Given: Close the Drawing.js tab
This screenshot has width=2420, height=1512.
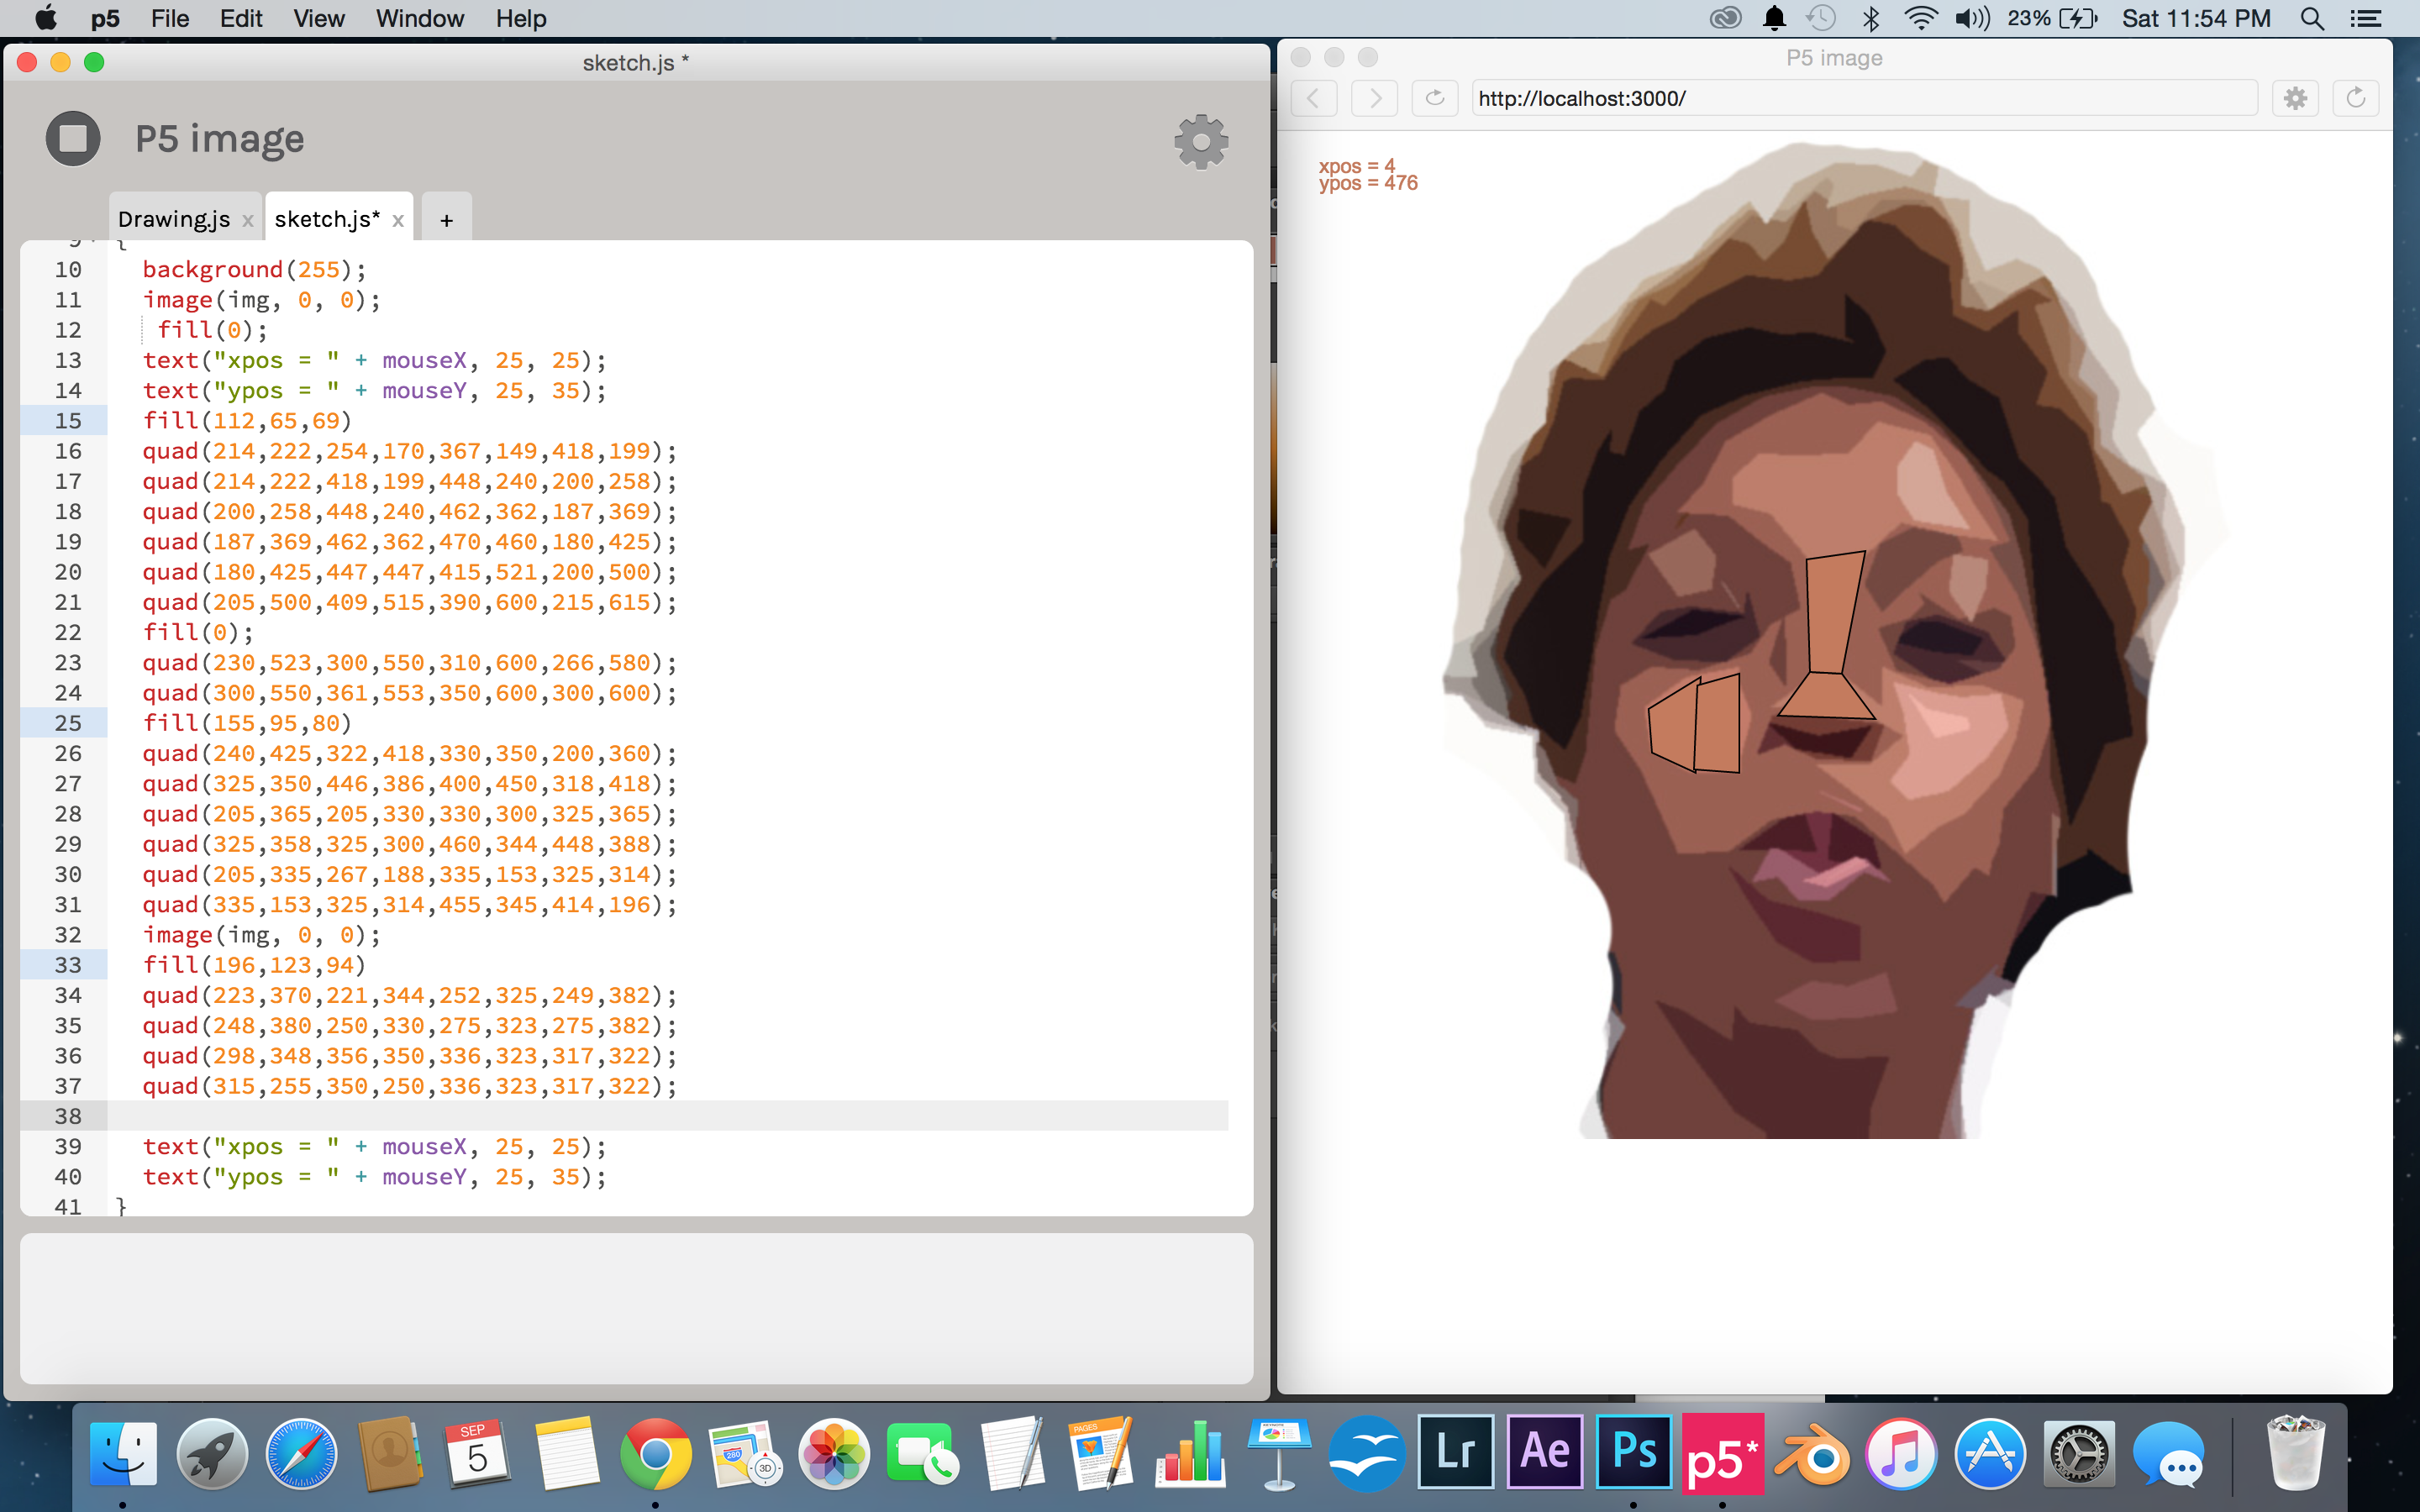Looking at the screenshot, I should [248, 221].
